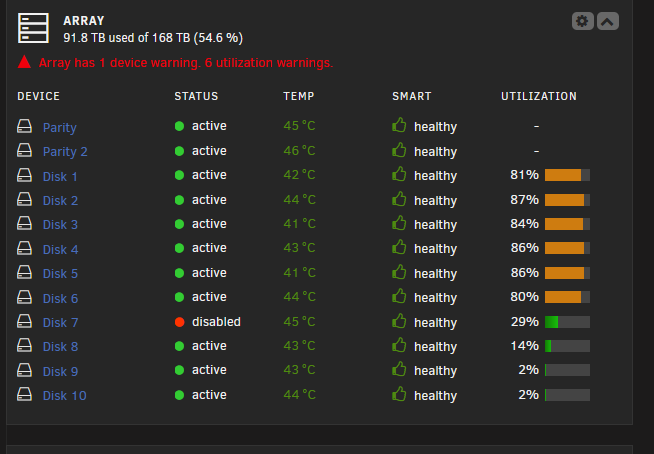Click the SMART column header
This screenshot has width=654, height=454.
(412, 96)
